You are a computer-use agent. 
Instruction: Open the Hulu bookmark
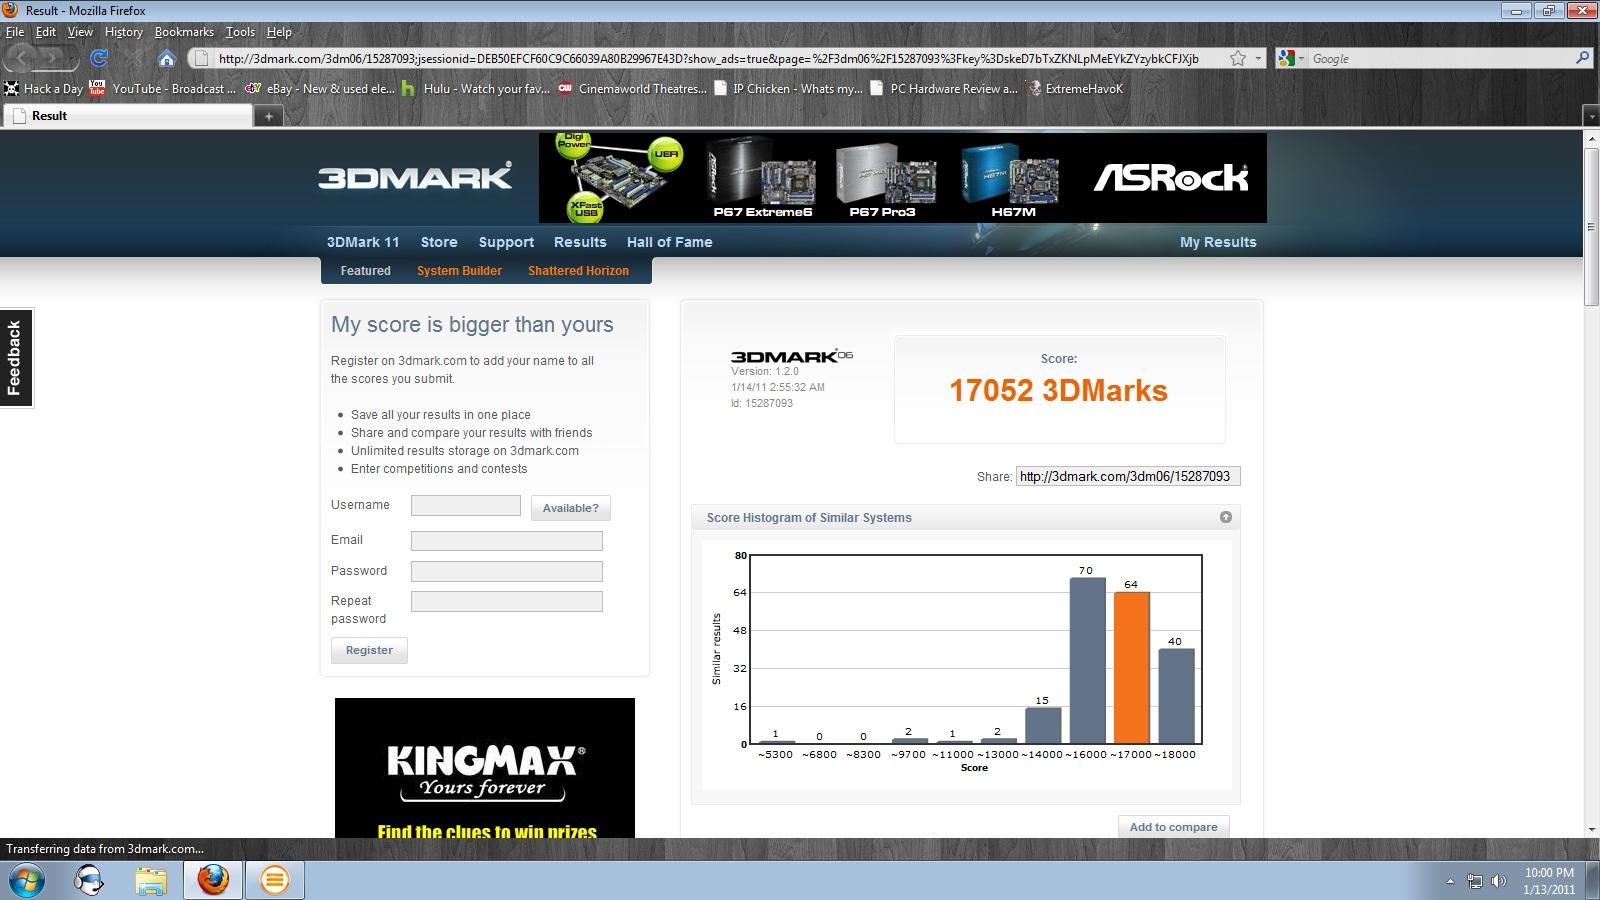tap(475, 89)
